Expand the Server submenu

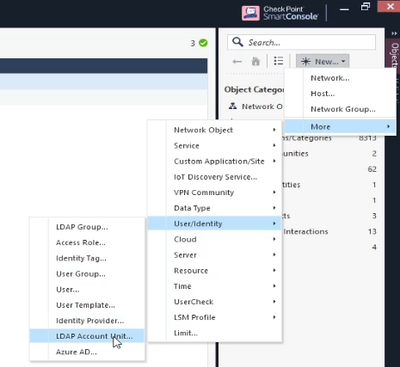(x=215, y=255)
